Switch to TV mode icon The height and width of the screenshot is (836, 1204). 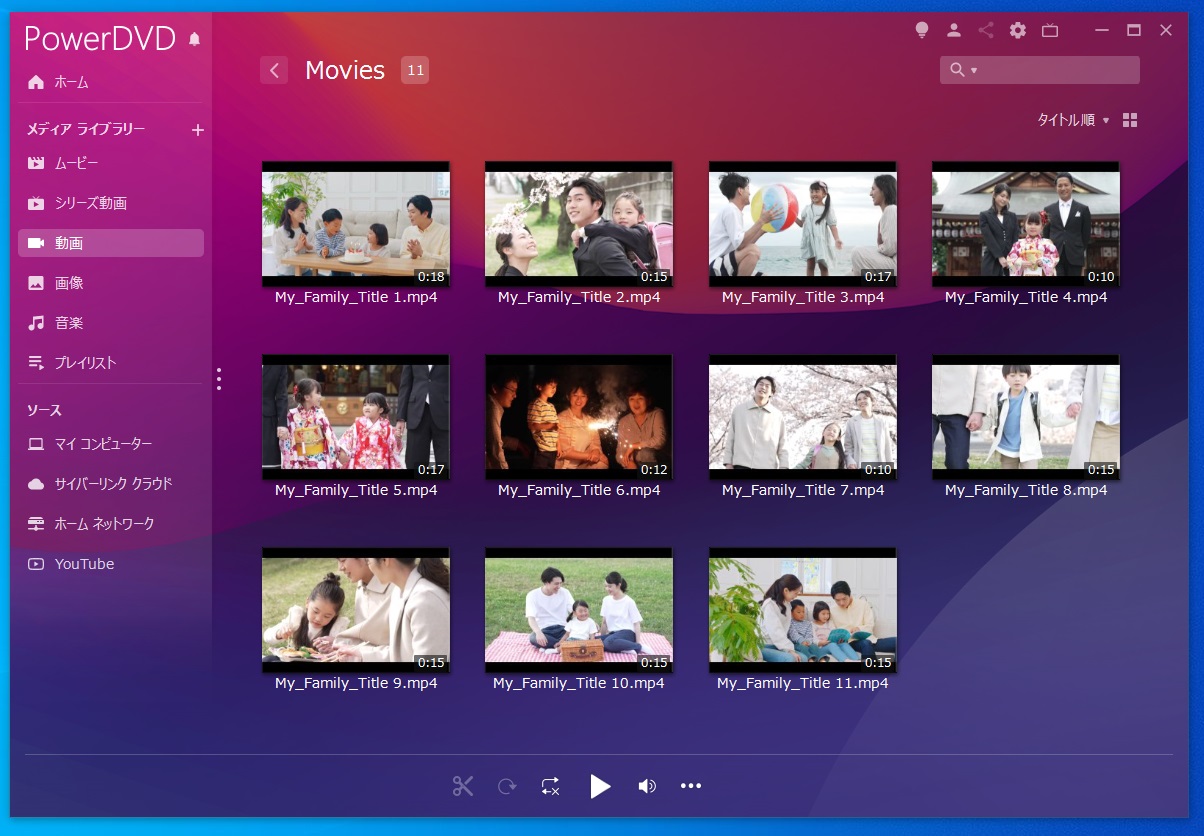(1050, 30)
